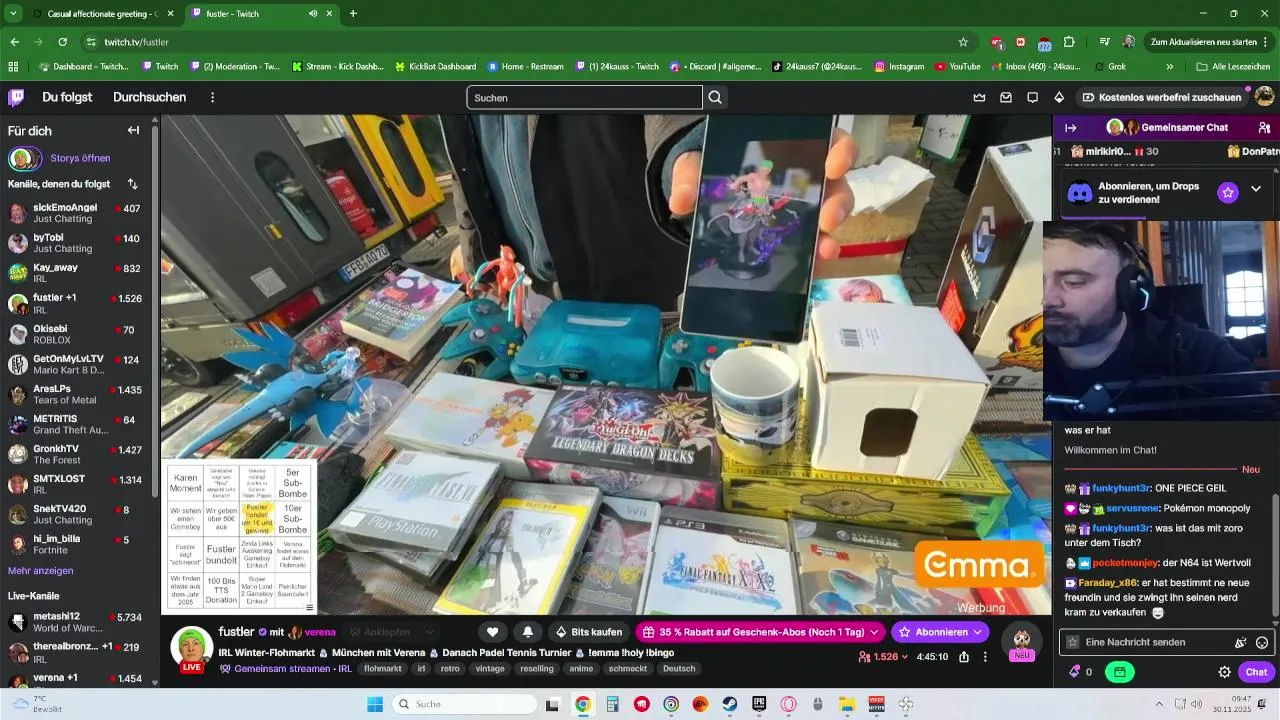
Task: Mute the fustler tab audio icon
Action: click(314, 14)
